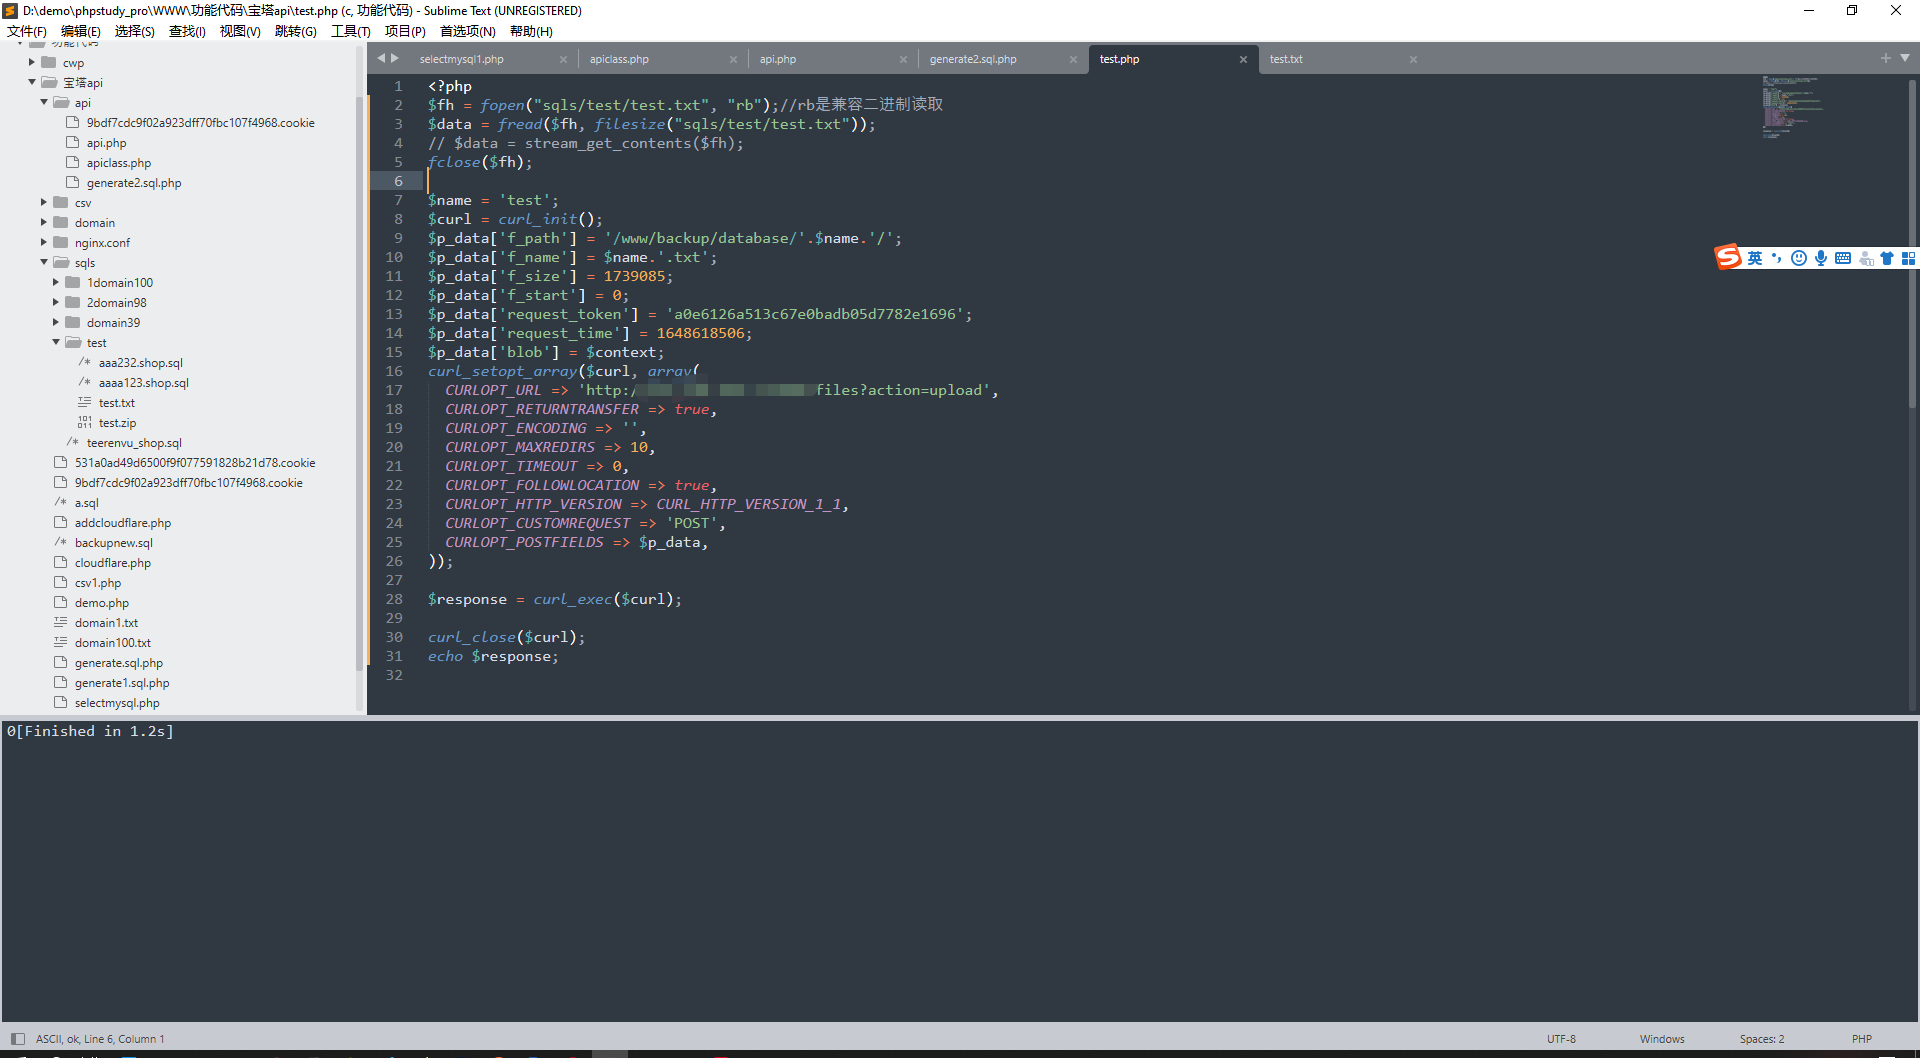Change the PHP syntax in status bar

(1861, 1039)
